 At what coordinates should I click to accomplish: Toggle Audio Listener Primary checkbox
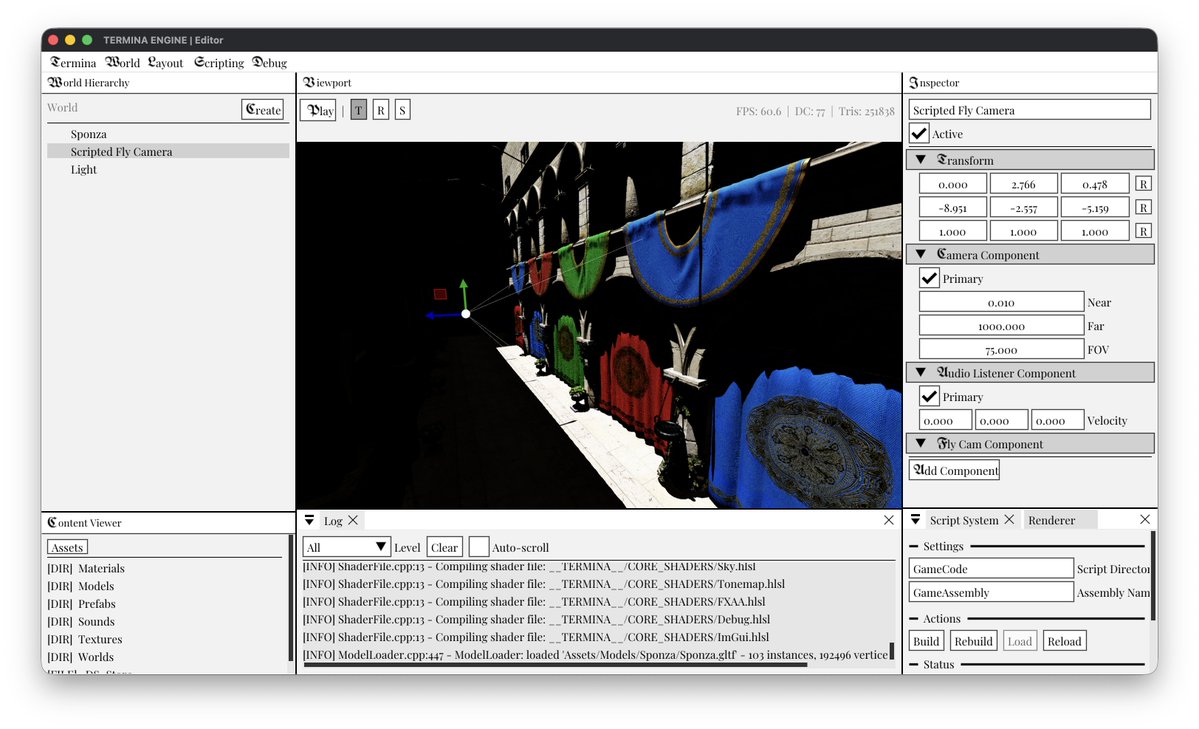929,396
